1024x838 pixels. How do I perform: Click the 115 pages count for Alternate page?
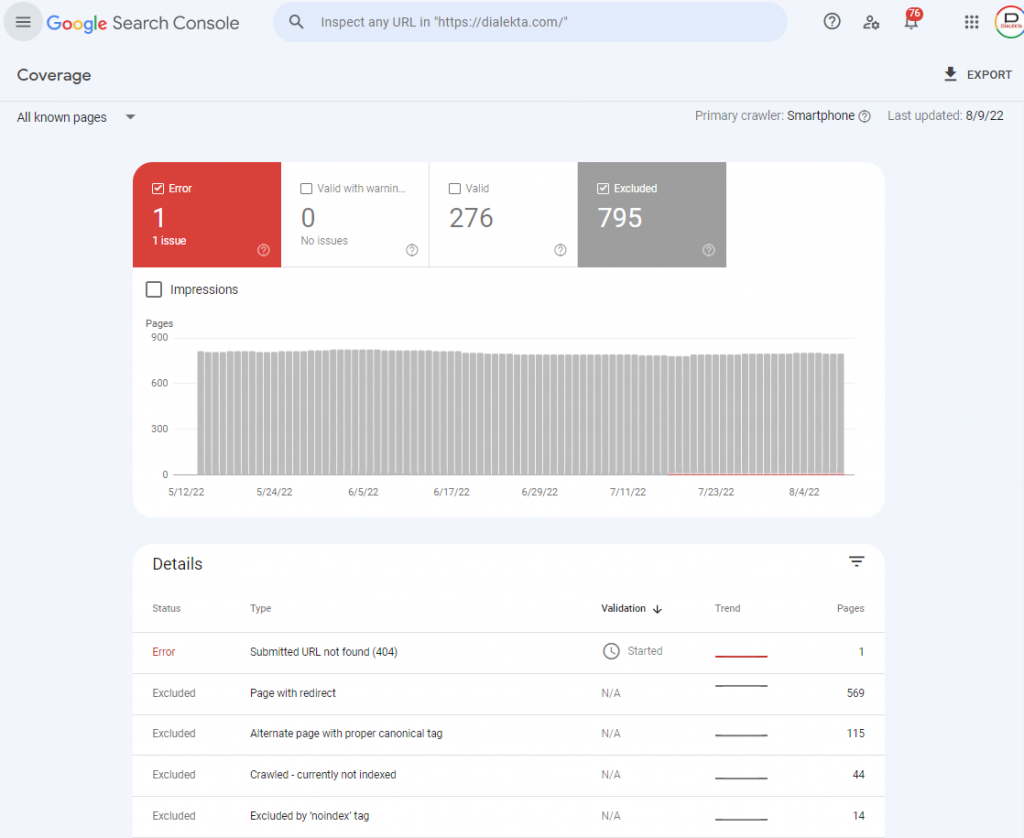click(x=855, y=734)
